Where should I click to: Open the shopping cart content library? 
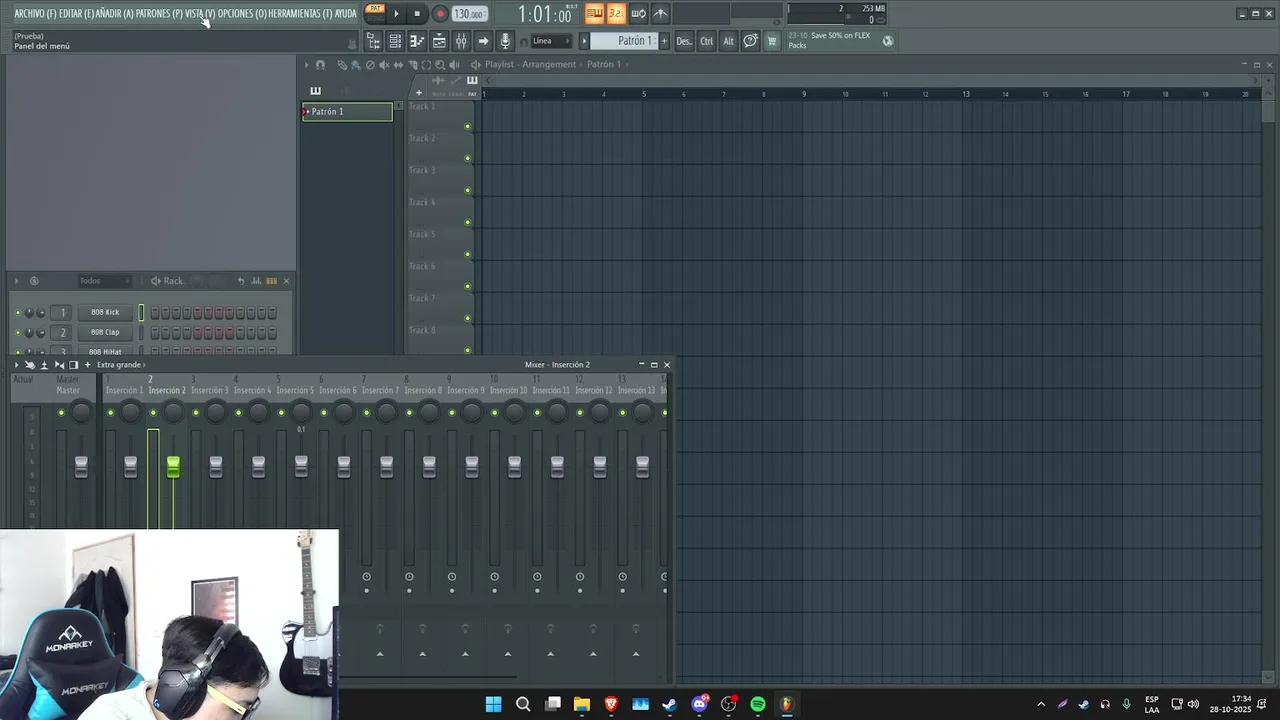tap(772, 41)
